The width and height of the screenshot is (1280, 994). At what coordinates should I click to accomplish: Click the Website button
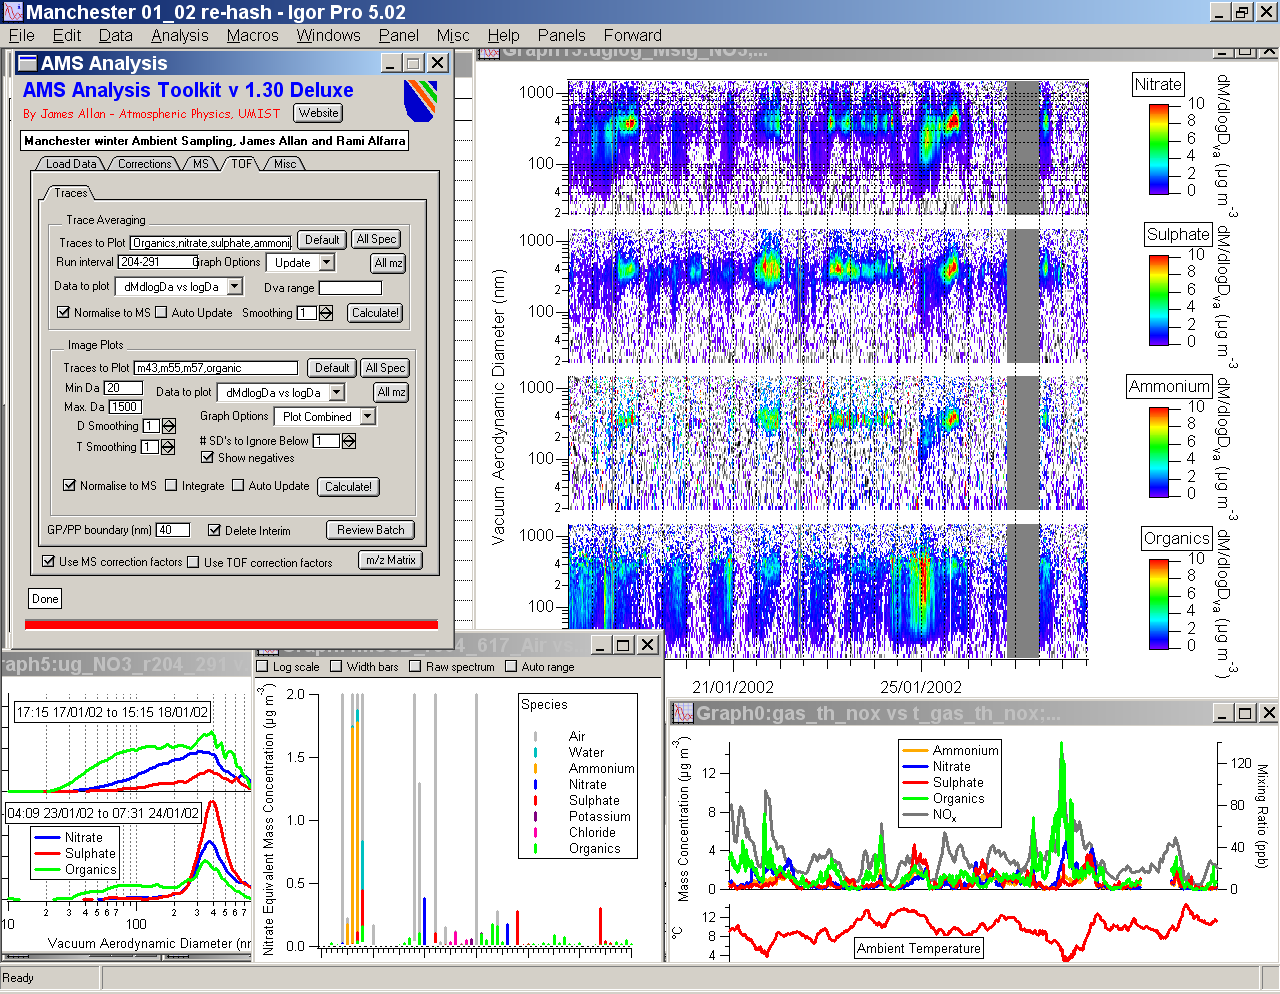click(318, 113)
